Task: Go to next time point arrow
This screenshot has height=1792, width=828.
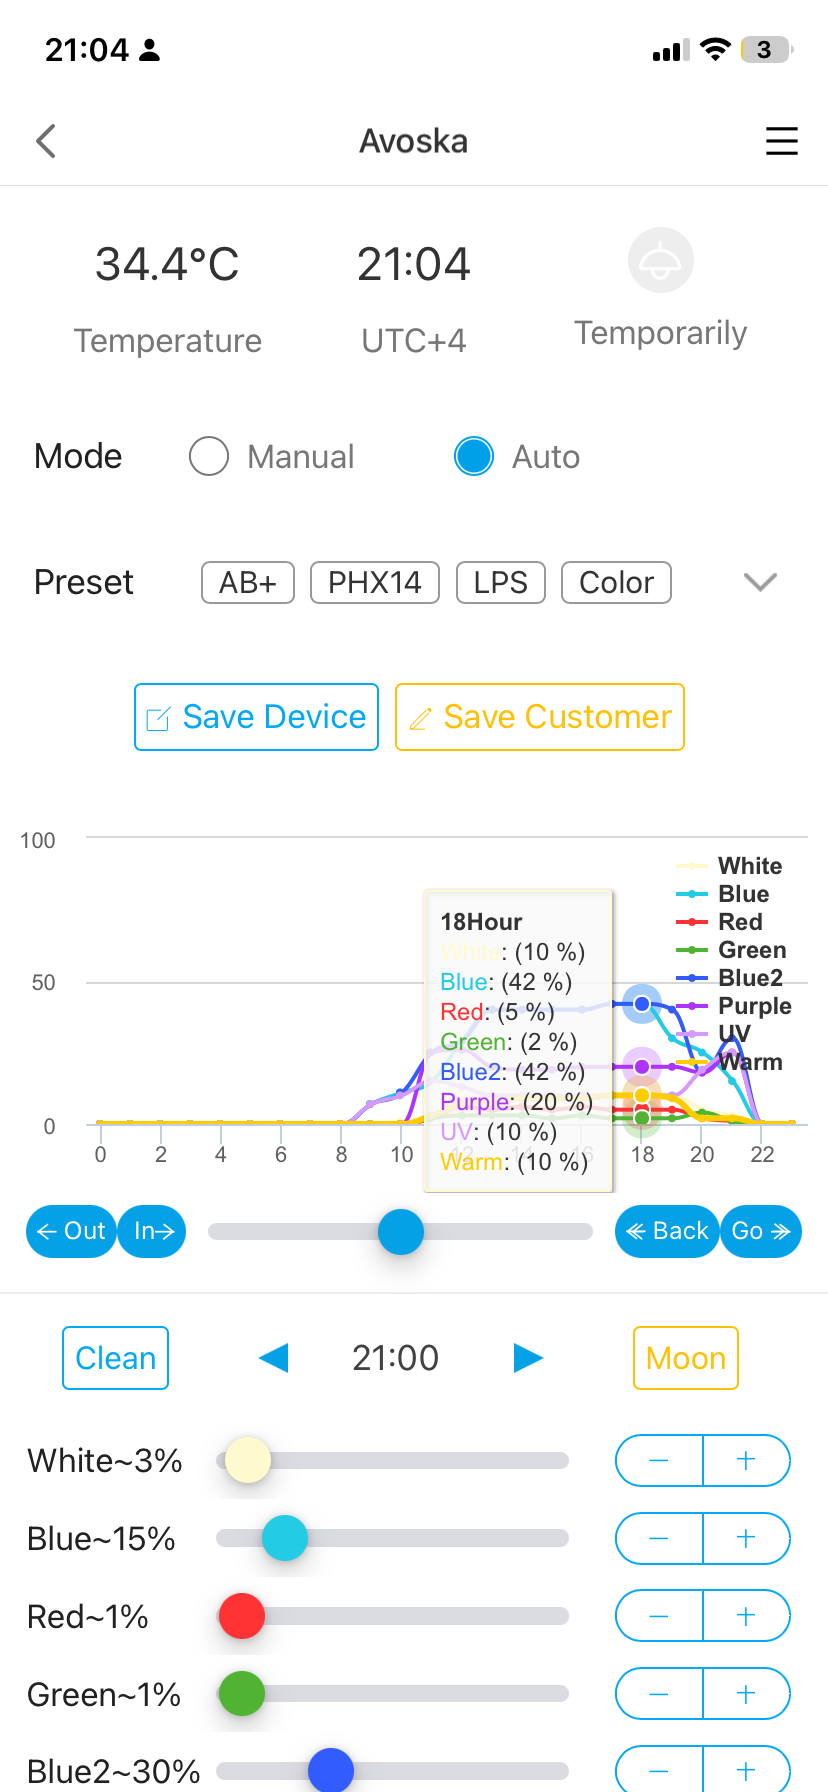Action: pos(527,1358)
